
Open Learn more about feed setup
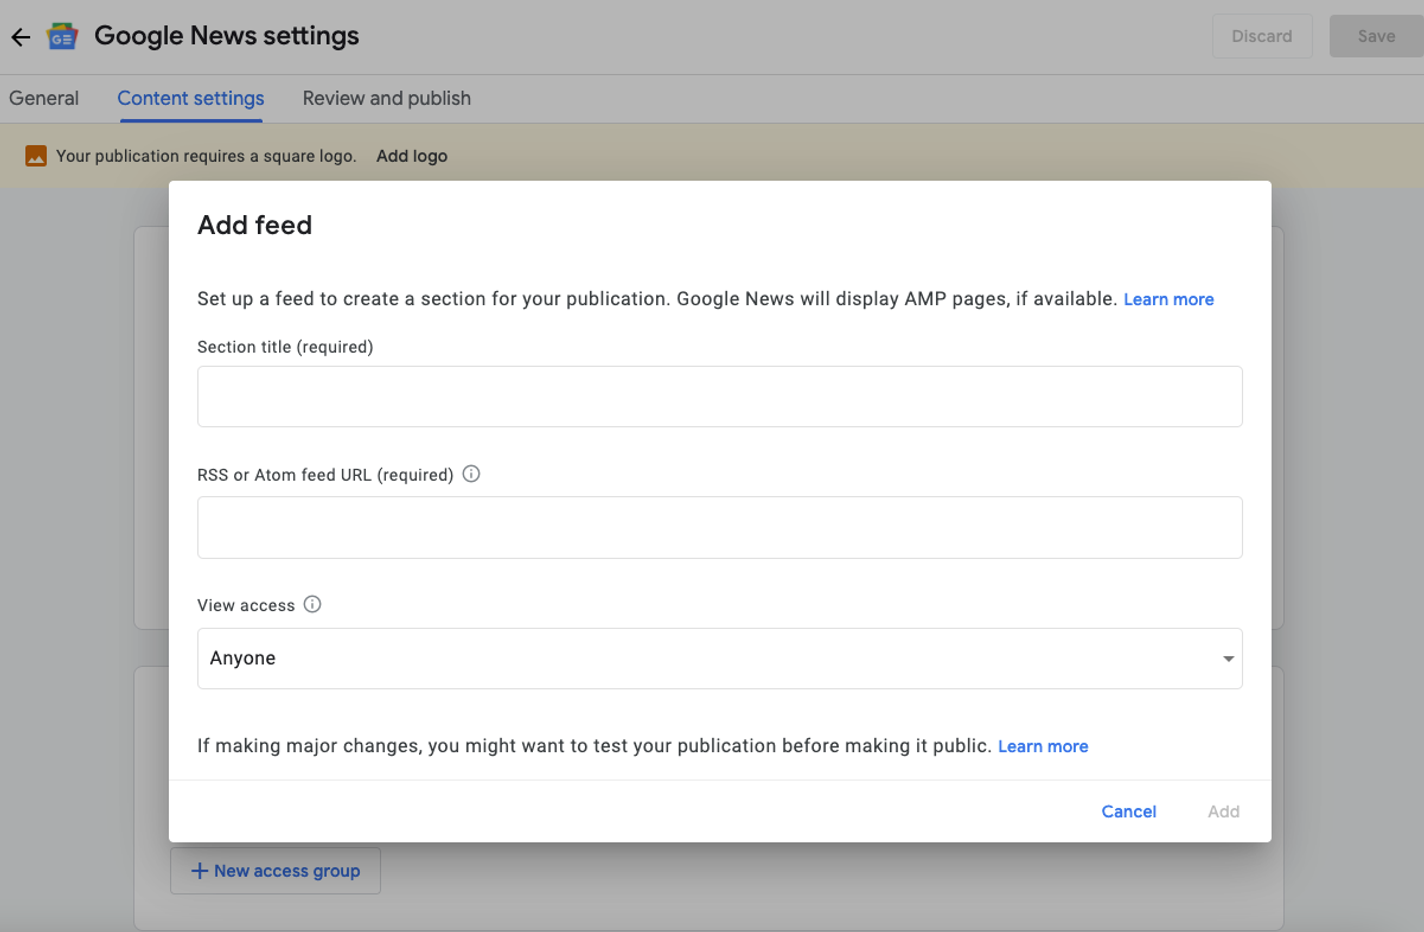pos(1168,299)
